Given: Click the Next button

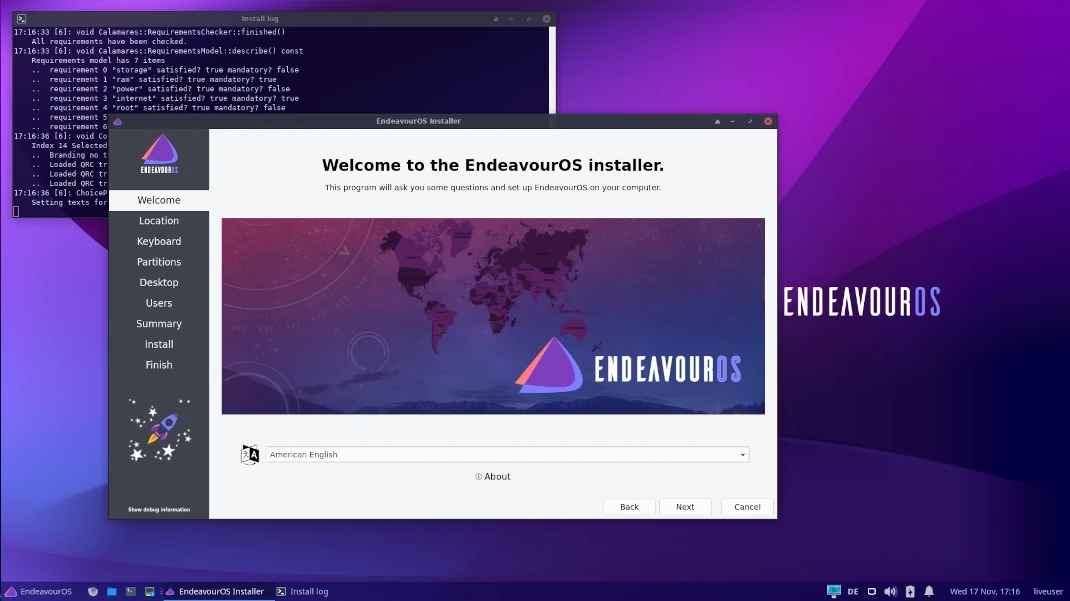Looking at the screenshot, I should point(685,507).
